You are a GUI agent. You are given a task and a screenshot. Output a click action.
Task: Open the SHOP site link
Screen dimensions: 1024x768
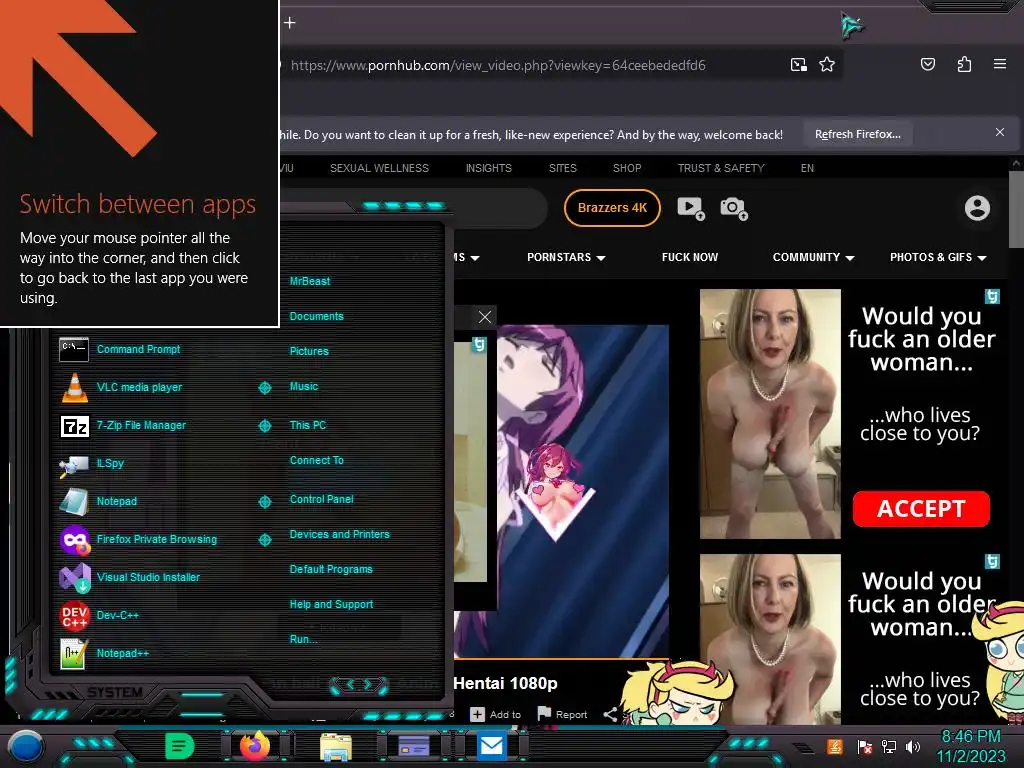[627, 168]
